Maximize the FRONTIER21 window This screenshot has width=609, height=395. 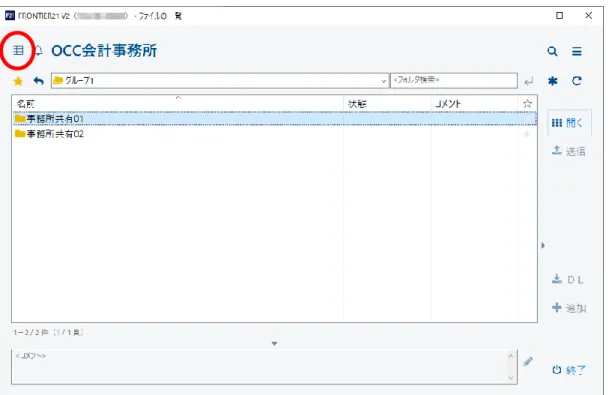point(559,16)
